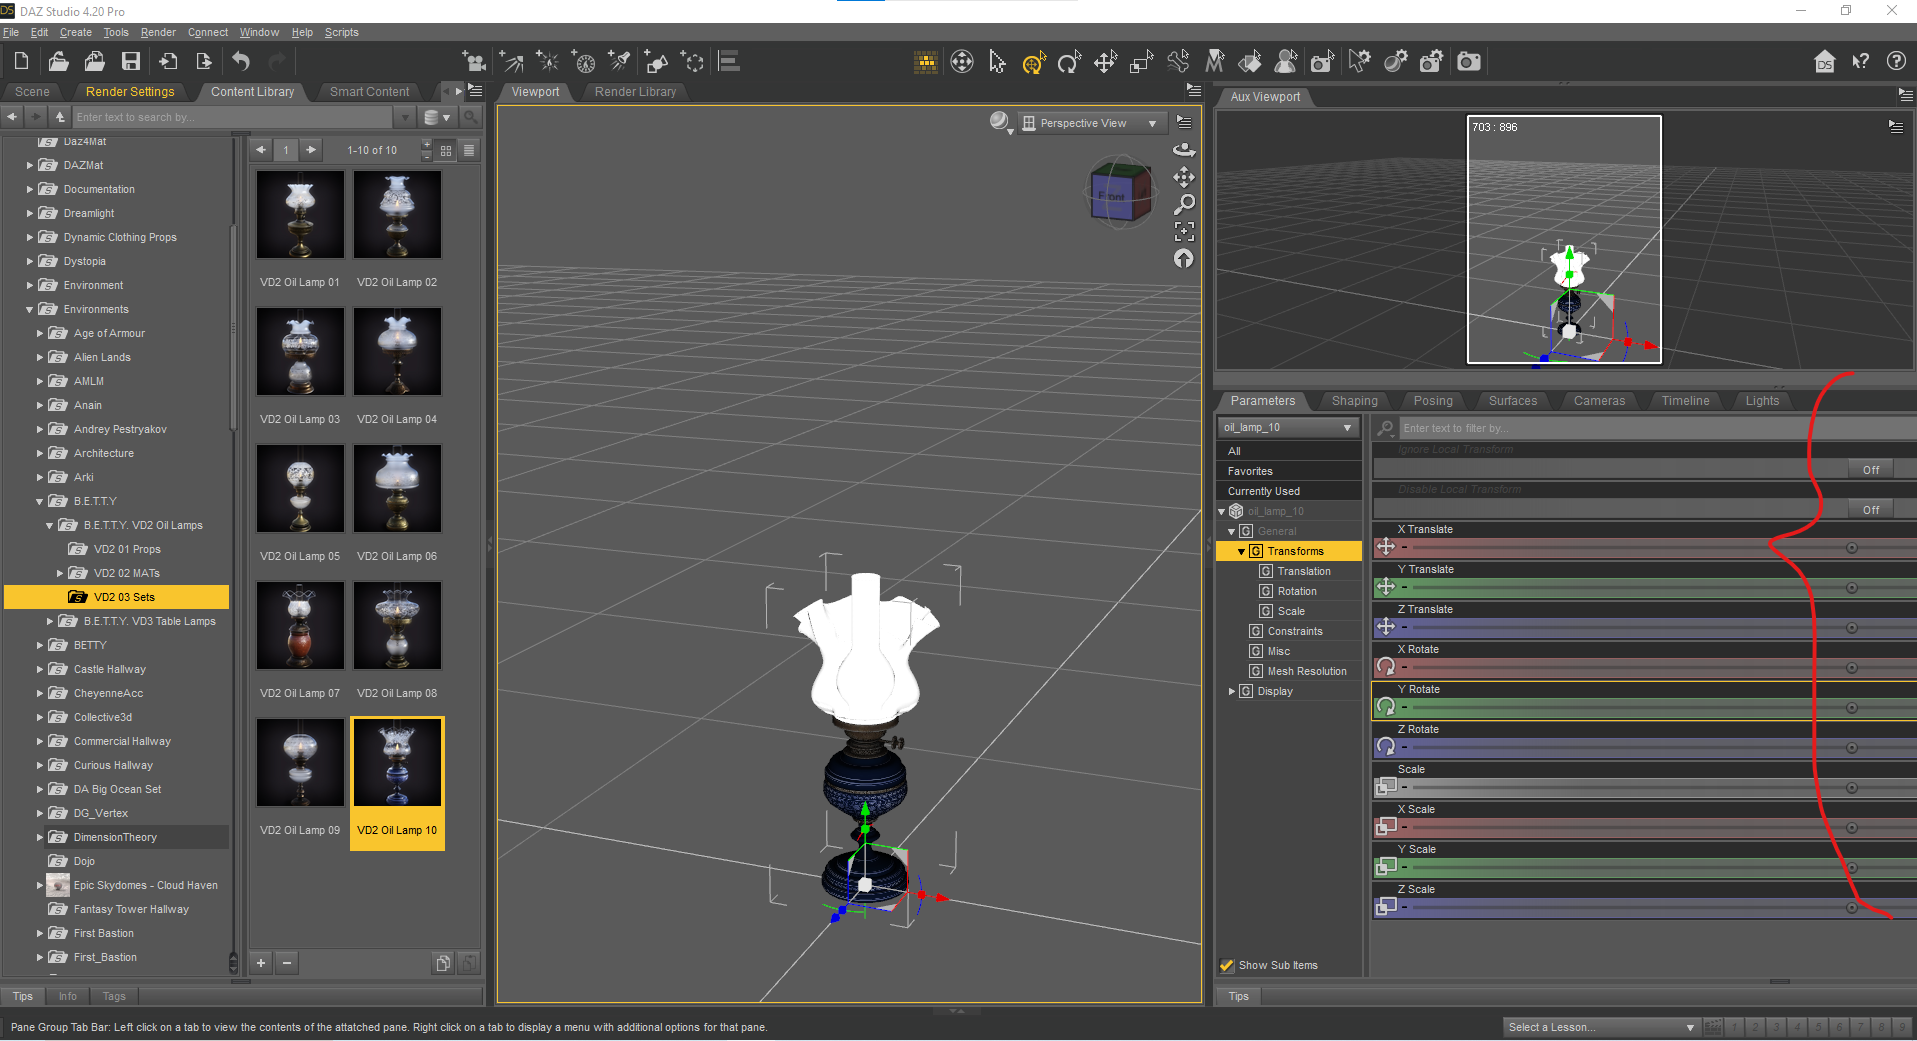The height and width of the screenshot is (1041, 1917).
Task: Expand the VD2 02 MATs folder
Action: tap(60, 574)
